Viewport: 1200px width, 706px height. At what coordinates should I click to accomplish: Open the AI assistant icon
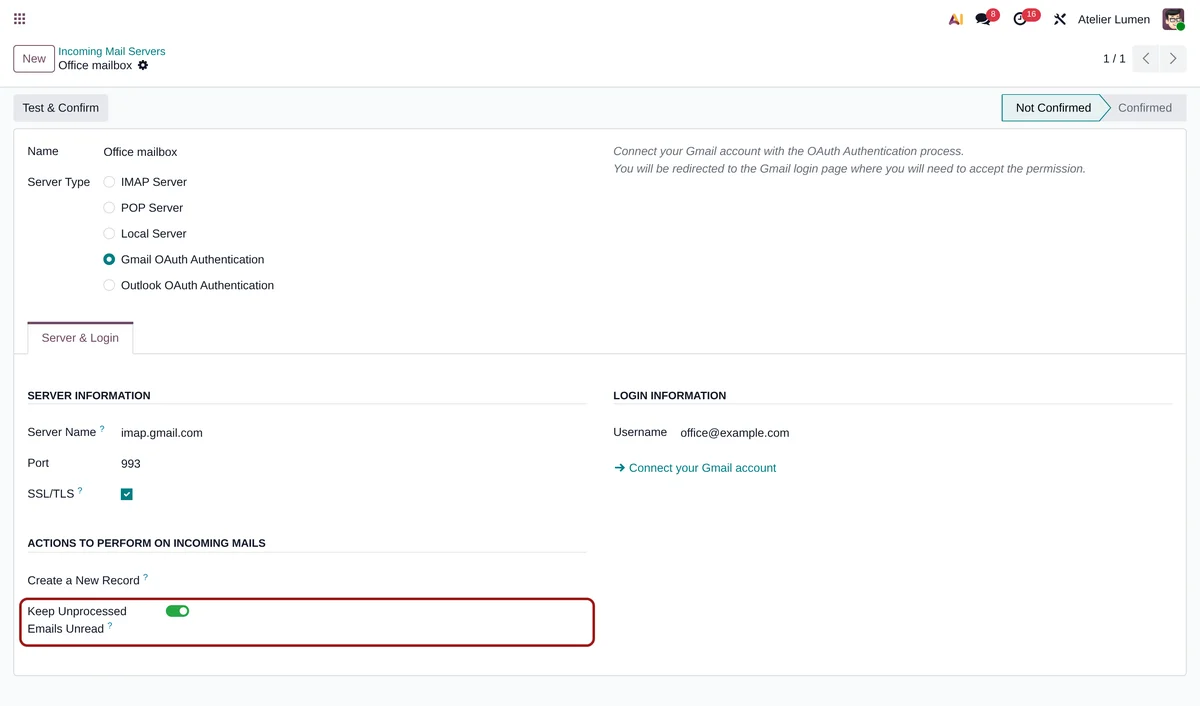[x=956, y=19]
